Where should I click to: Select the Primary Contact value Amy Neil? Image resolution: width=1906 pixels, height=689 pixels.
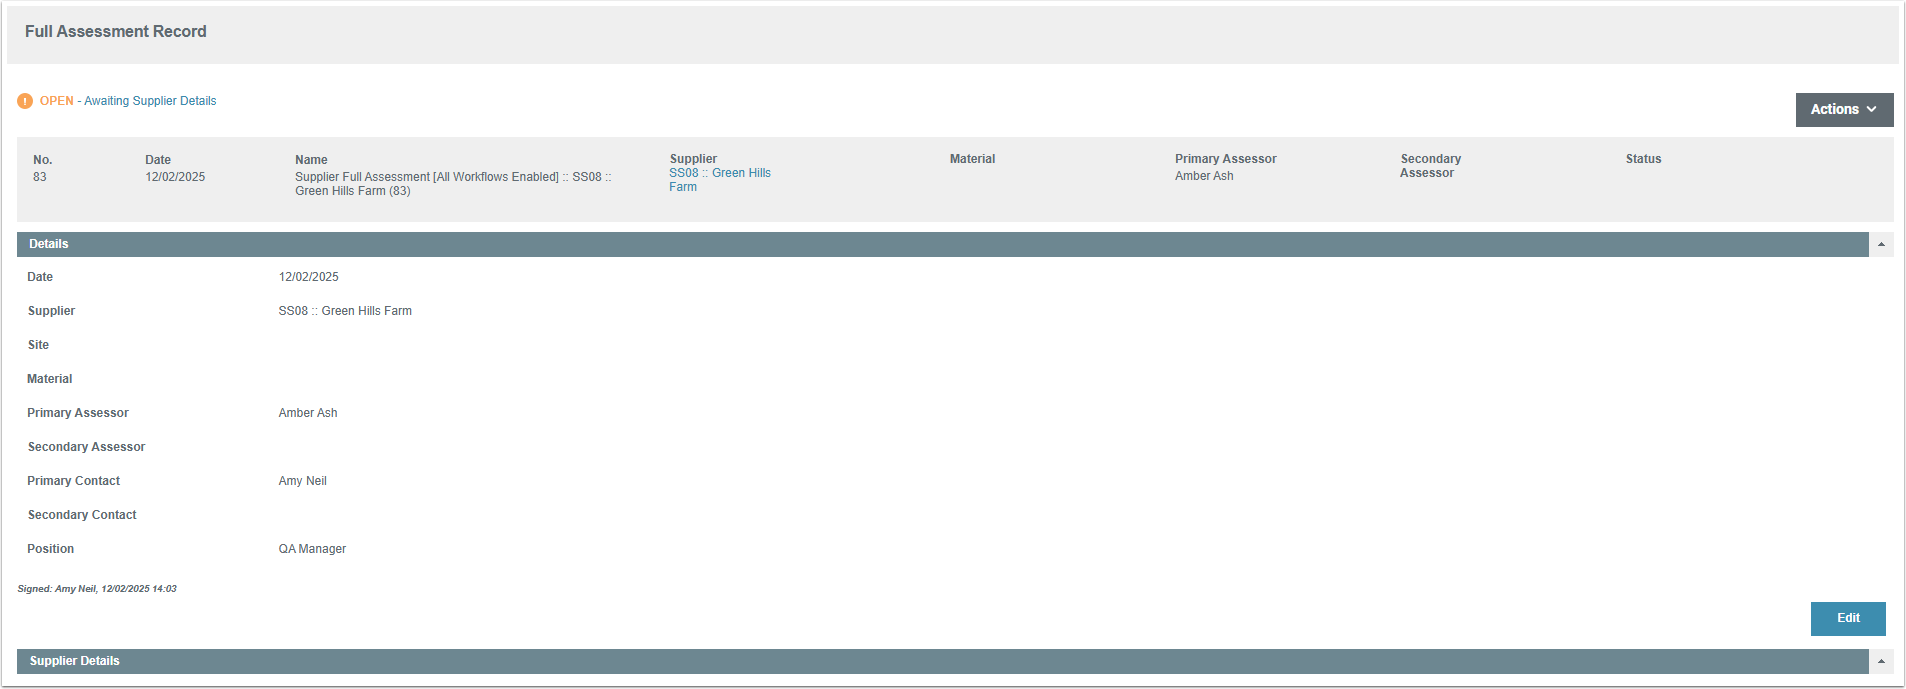click(303, 481)
